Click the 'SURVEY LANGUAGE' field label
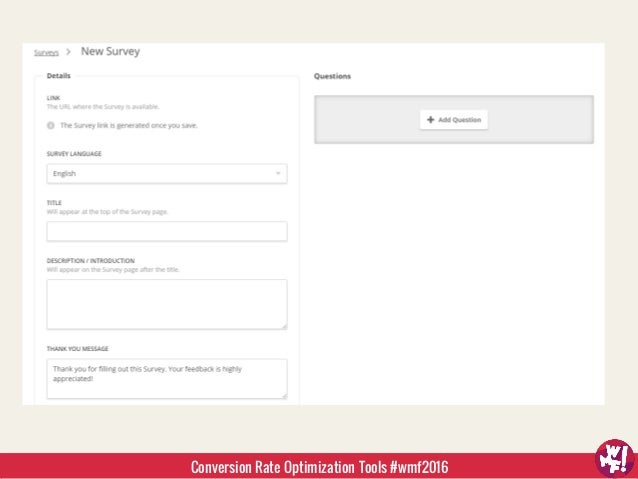Image resolution: width=638 pixels, height=479 pixels. pos(74,154)
